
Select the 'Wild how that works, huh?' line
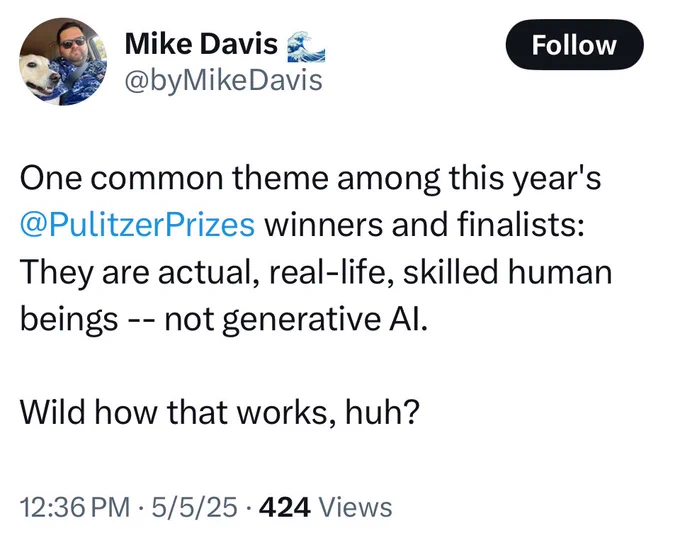coord(220,412)
